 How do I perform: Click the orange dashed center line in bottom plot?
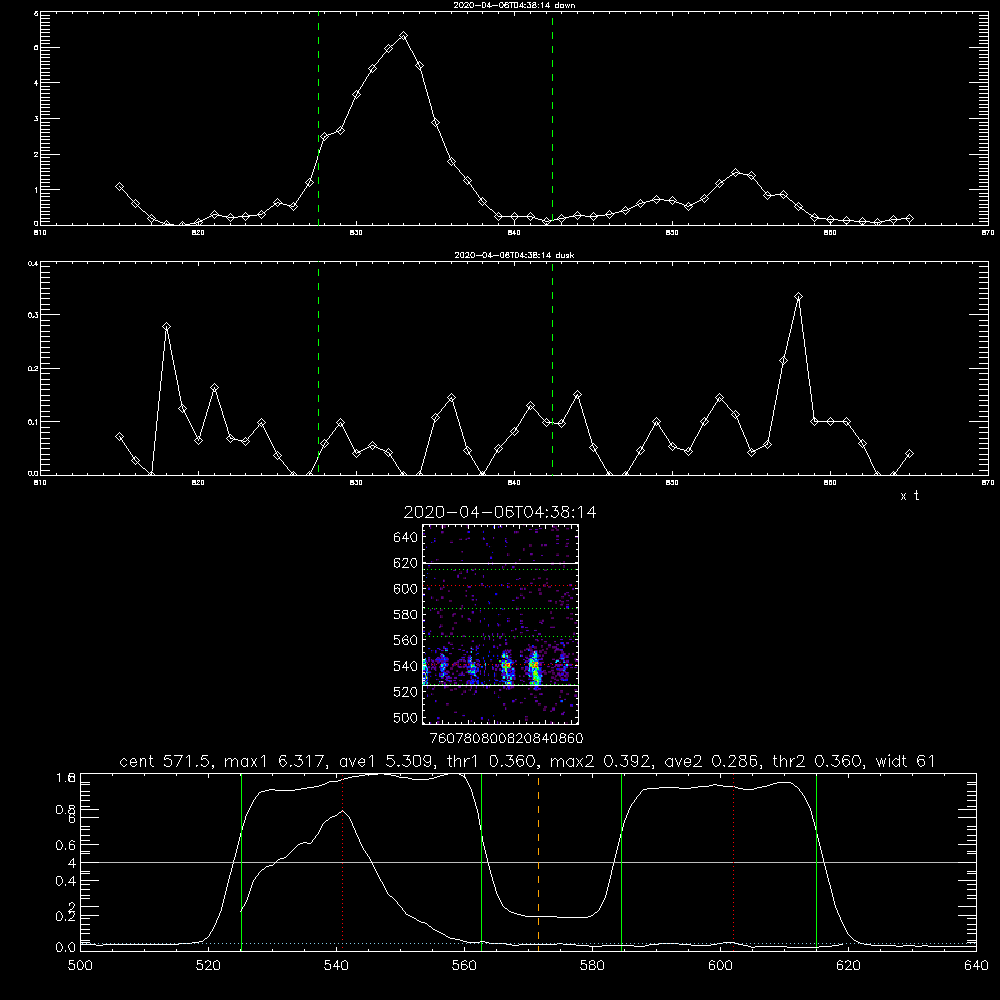[538, 861]
